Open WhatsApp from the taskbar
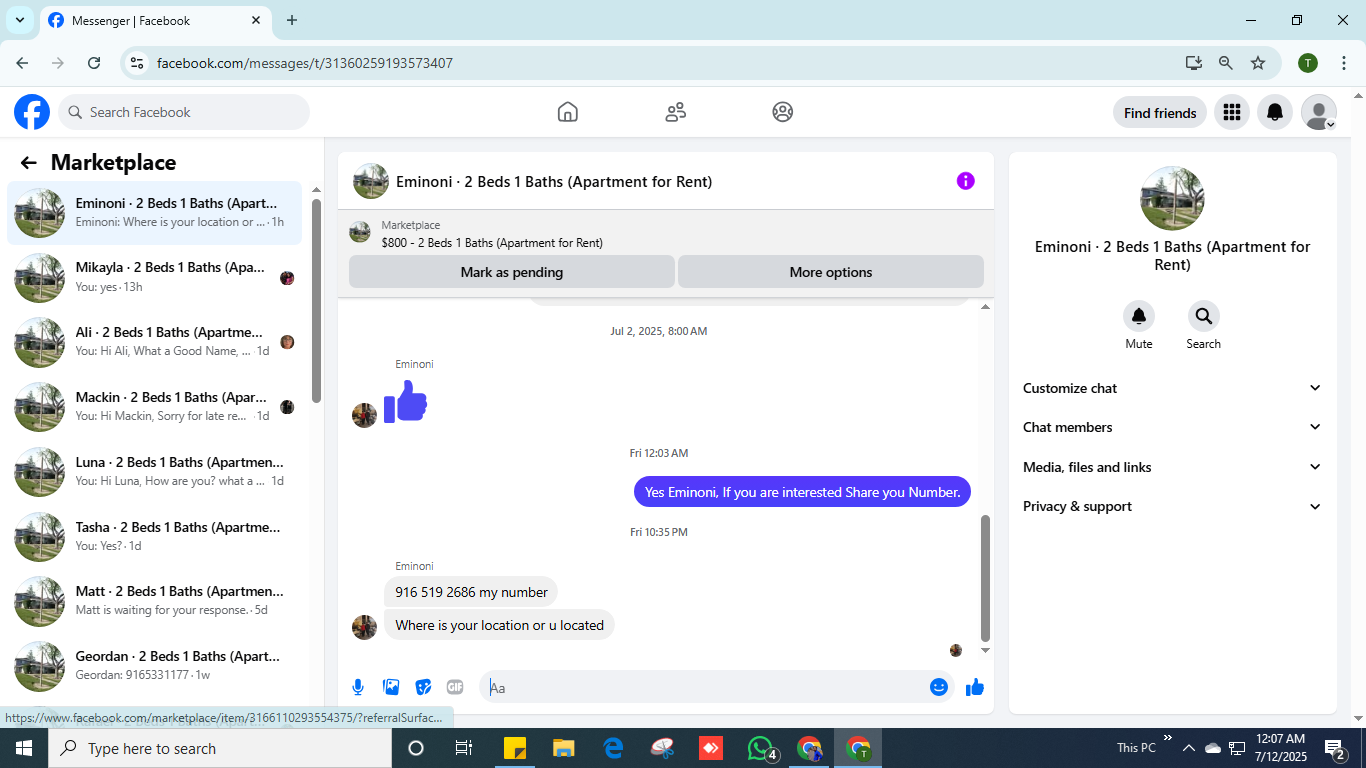The image size is (1366, 768). tap(761, 748)
